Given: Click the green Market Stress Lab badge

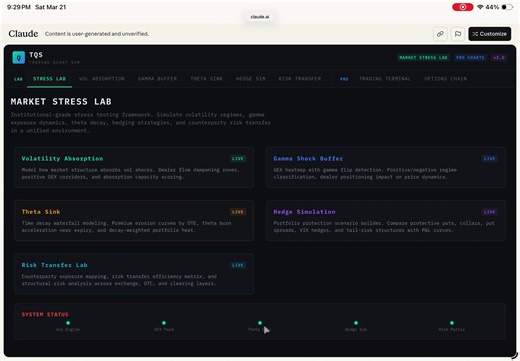Looking at the screenshot, I should (423, 58).
